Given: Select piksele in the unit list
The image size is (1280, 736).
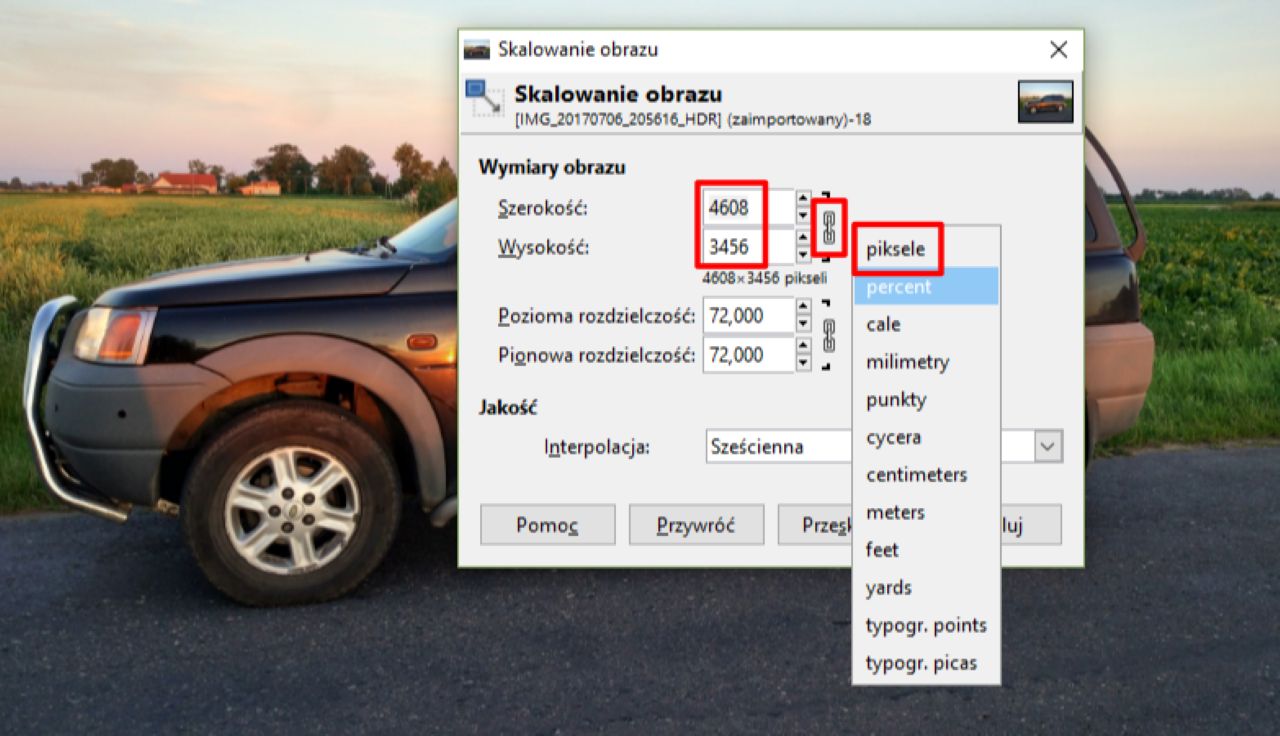Looking at the screenshot, I should click(926, 249).
